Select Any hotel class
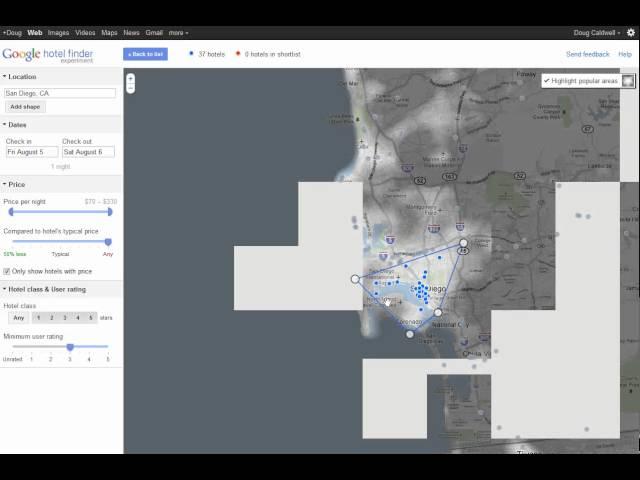This screenshot has width=640, height=480. [19, 318]
